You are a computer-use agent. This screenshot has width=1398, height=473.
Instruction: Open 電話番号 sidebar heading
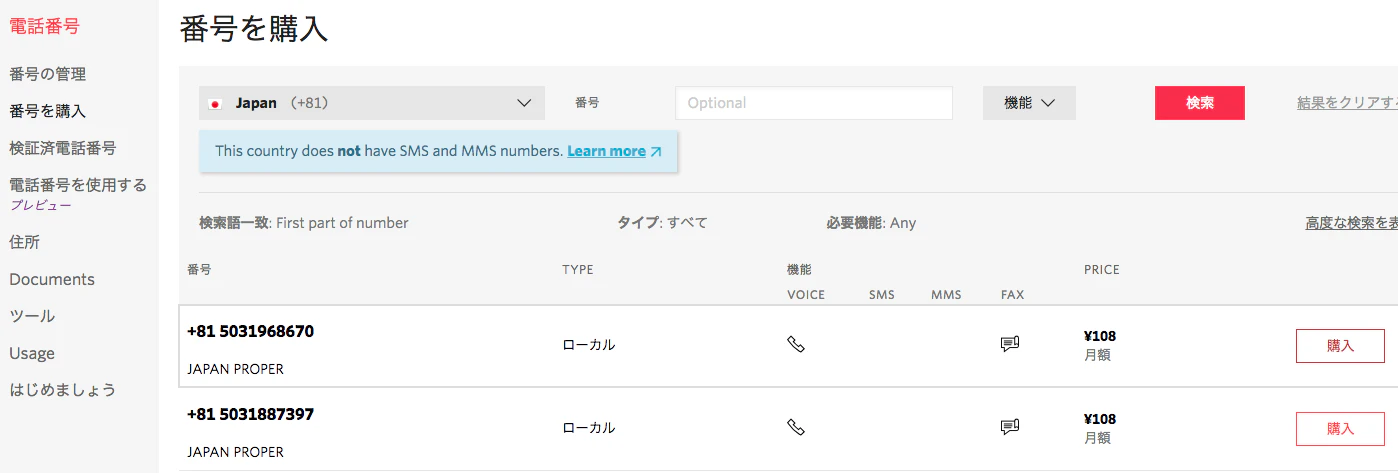click(44, 27)
